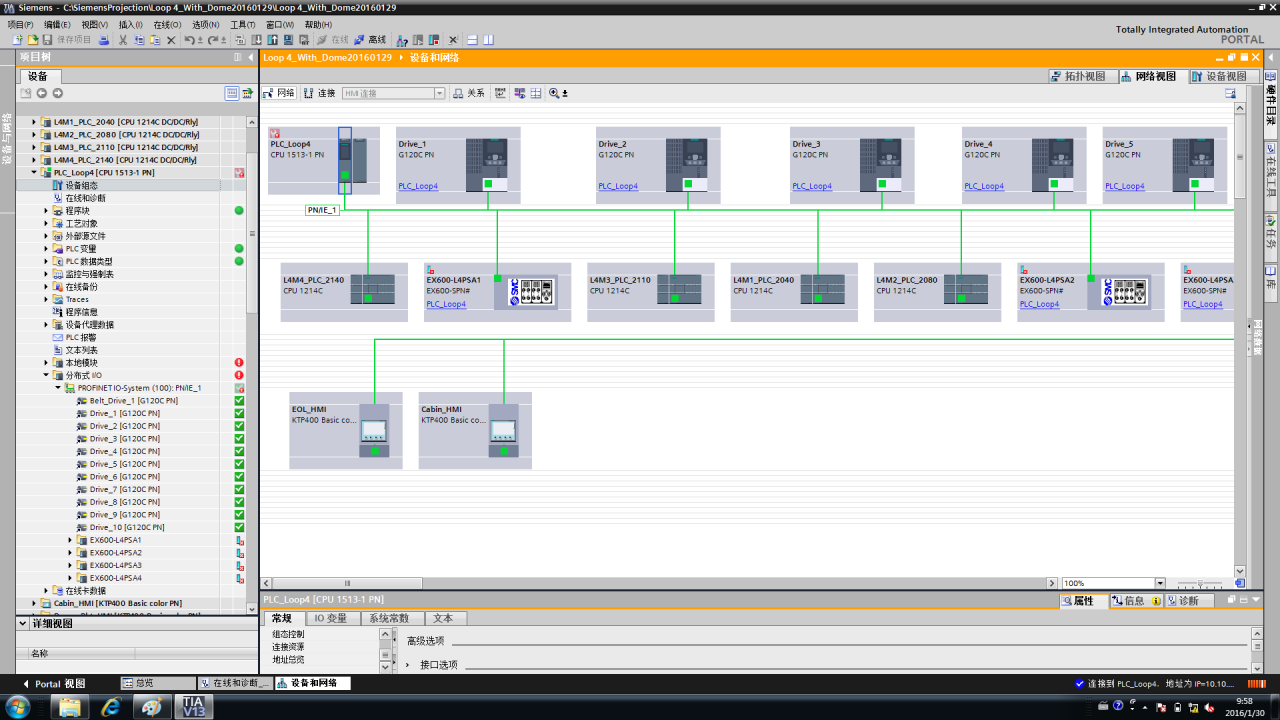Expand the PLC 变量 tags node
This screenshot has width=1280, height=720.
pyautogui.click(x=46, y=249)
